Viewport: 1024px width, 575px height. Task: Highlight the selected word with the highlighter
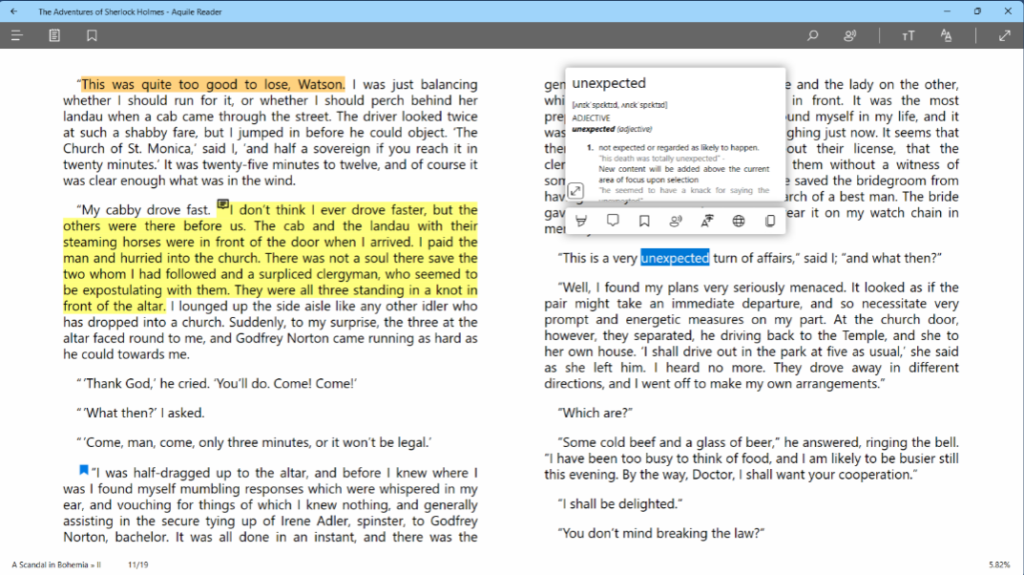(580, 221)
